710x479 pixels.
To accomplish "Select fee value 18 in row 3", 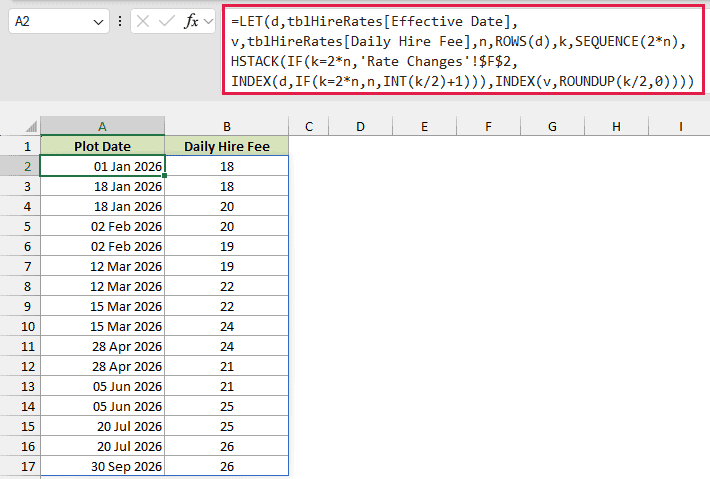I will (226, 186).
